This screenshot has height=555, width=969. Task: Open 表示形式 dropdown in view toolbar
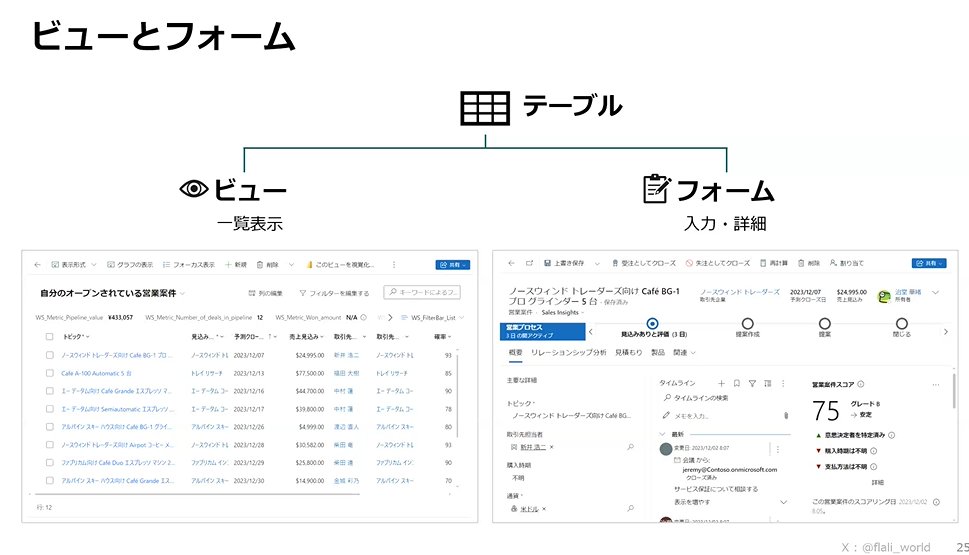pyautogui.click(x=74, y=265)
